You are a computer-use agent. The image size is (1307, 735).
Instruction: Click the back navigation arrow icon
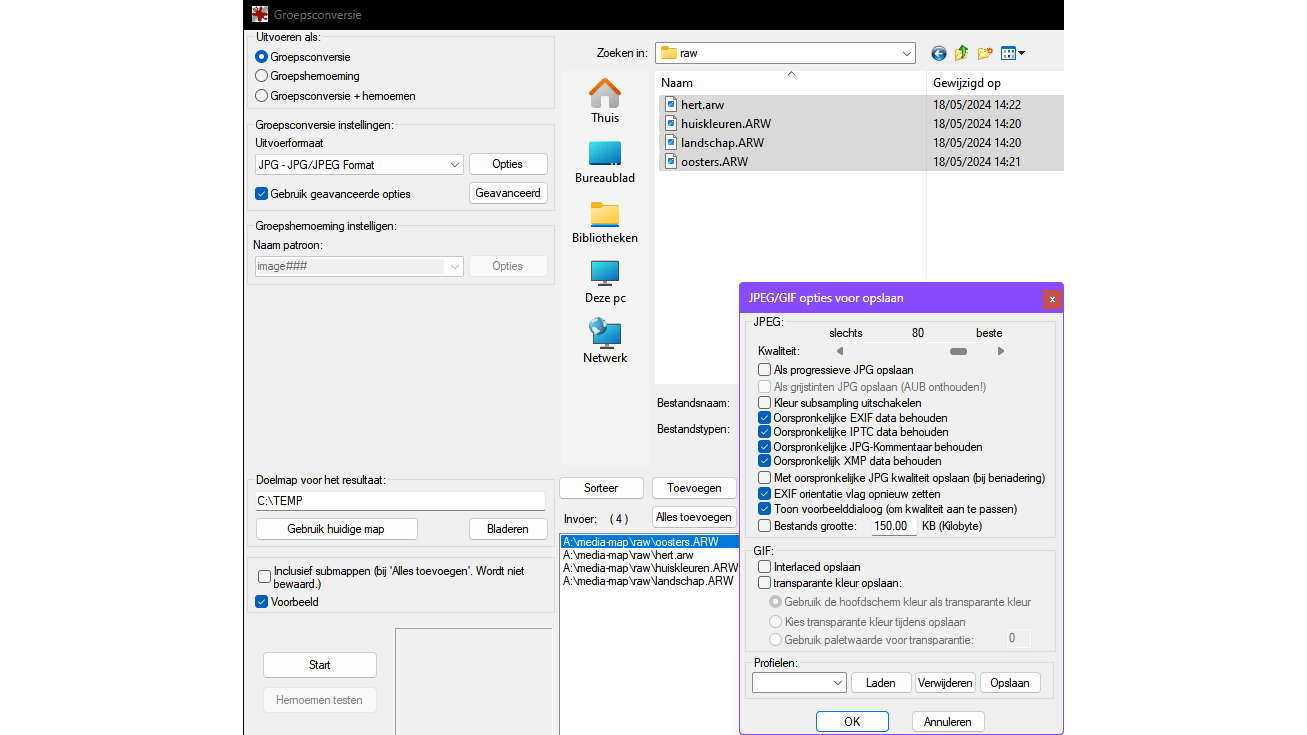tap(938, 53)
